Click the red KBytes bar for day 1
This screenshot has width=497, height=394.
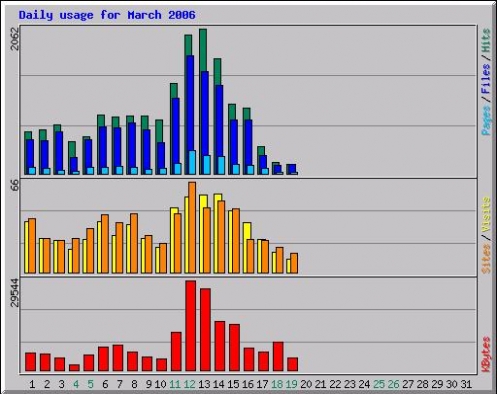[30, 362]
